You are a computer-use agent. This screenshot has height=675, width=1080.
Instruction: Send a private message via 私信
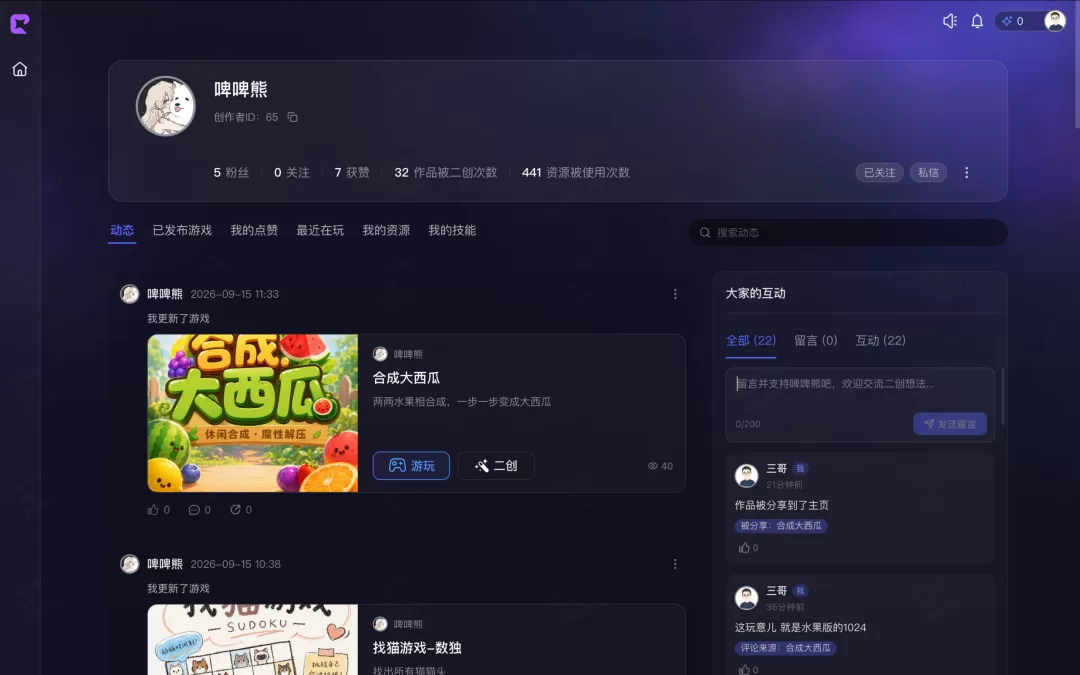[928, 172]
